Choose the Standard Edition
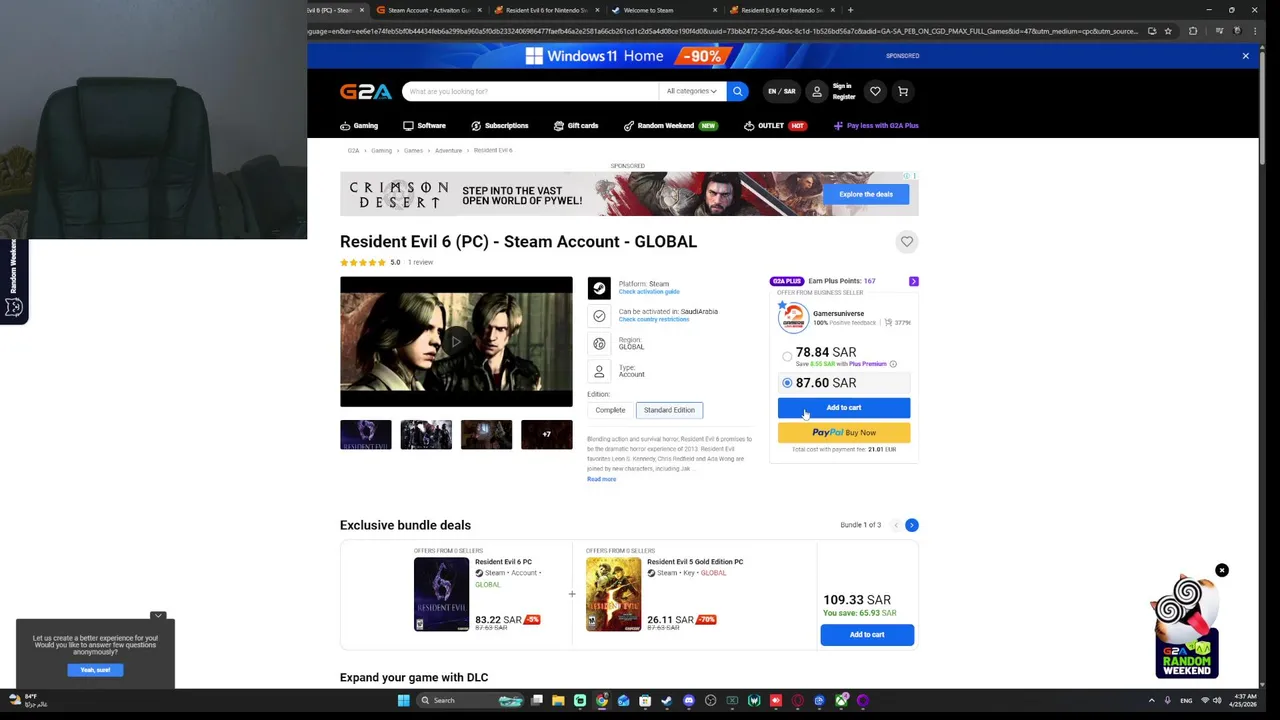Screen dimensions: 1280x720 [669, 410]
